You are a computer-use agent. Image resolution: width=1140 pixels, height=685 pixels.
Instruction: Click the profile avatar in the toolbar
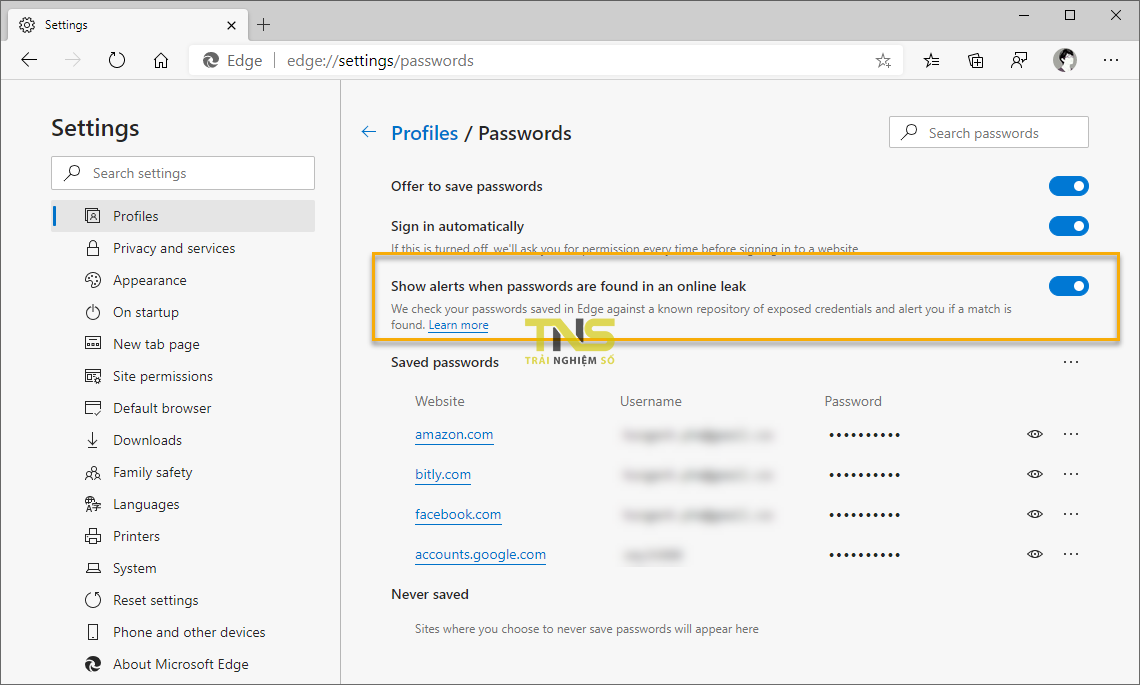click(x=1065, y=60)
